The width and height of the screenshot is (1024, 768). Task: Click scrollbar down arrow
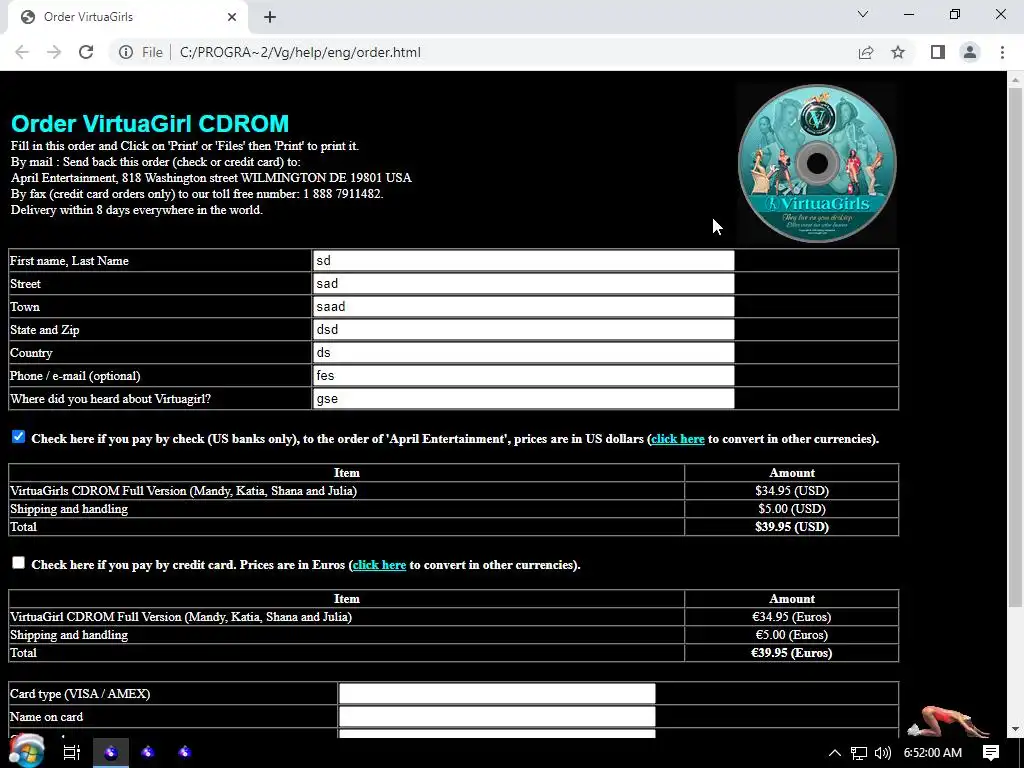coord(1015,729)
